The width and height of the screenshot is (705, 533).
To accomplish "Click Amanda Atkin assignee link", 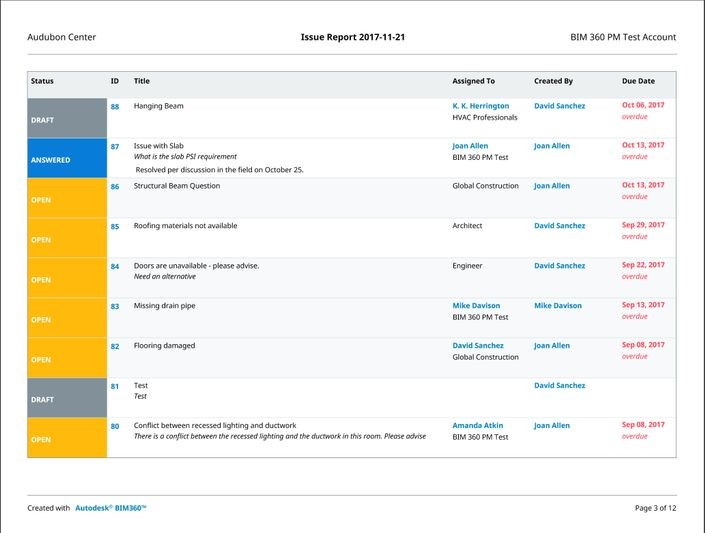I will pos(477,426).
